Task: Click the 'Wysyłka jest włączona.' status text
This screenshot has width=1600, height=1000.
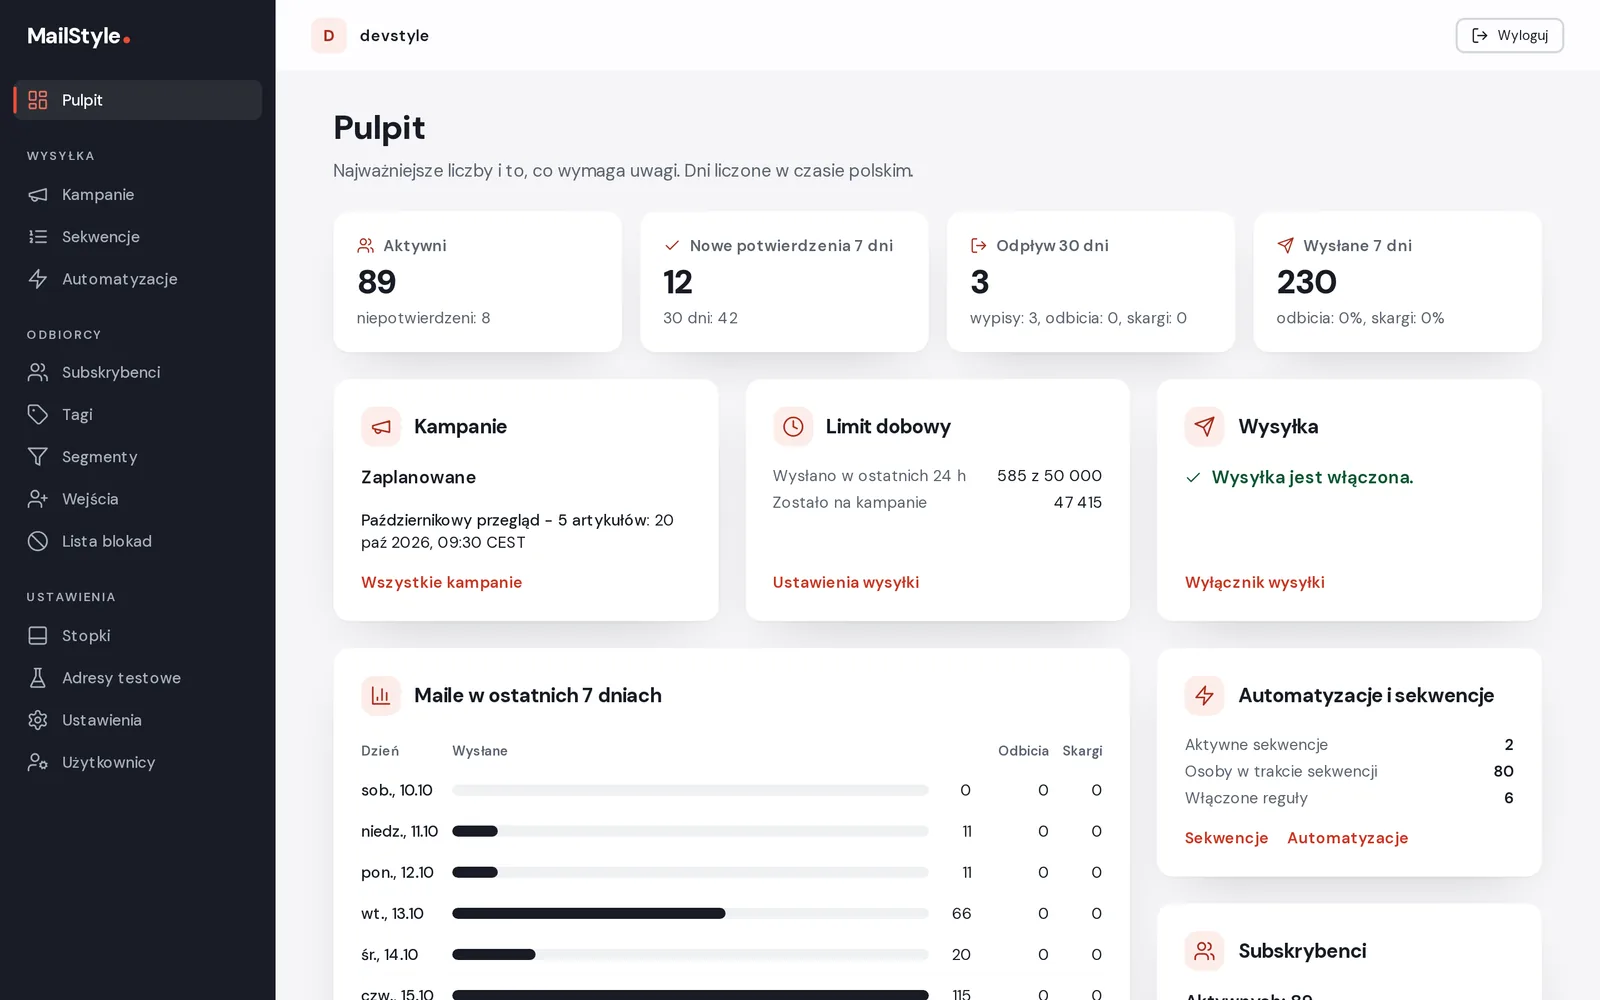Action: 1312,478
